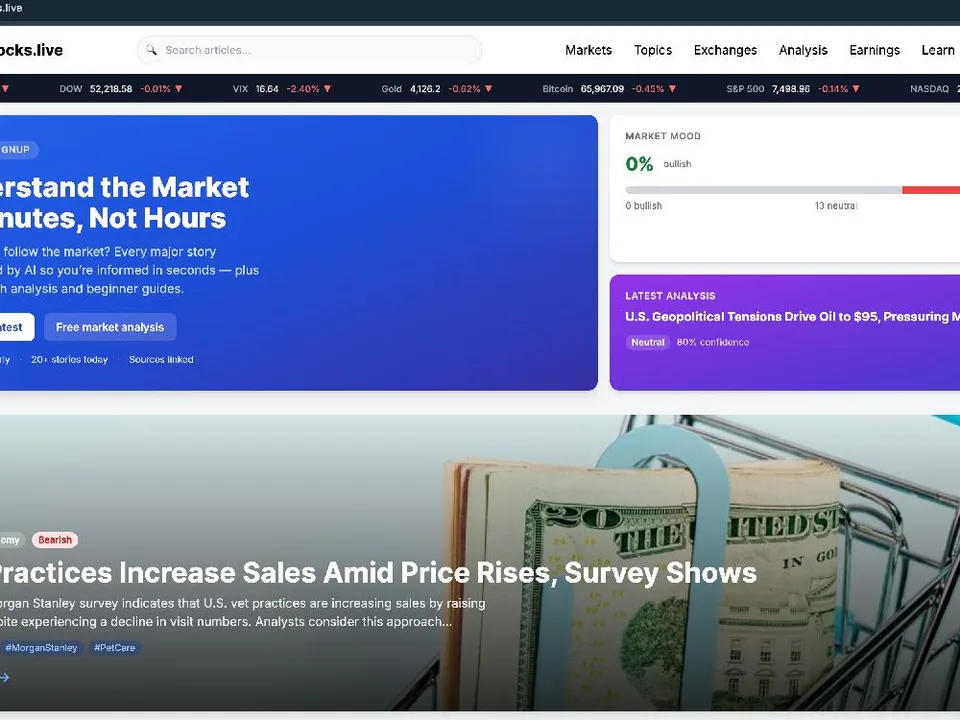
Task: Click the green '0%' market mood value
Action: 639,163
